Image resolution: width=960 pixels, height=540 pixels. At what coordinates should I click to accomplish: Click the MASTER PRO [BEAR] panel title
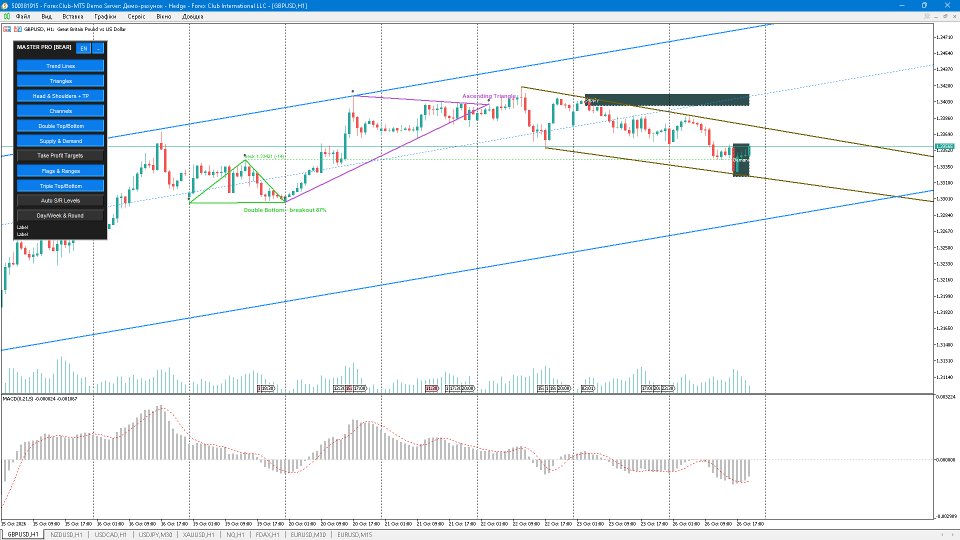[44, 47]
